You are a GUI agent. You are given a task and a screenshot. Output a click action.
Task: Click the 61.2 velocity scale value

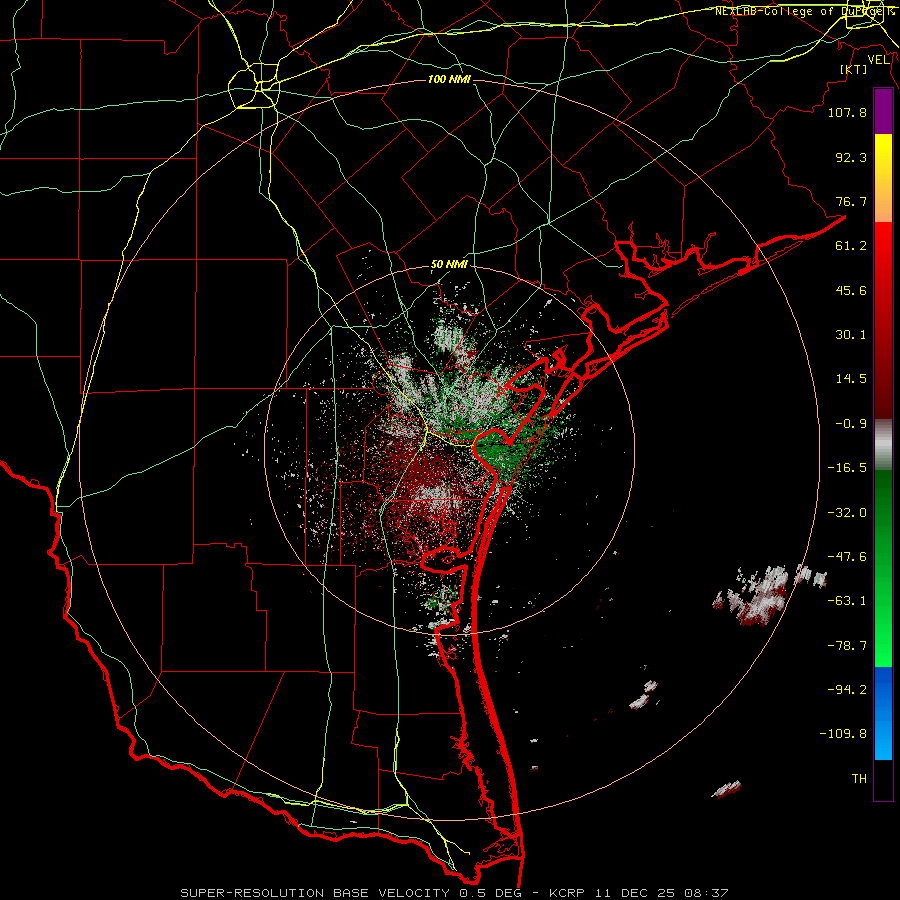pyautogui.click(x=851, y=246)
